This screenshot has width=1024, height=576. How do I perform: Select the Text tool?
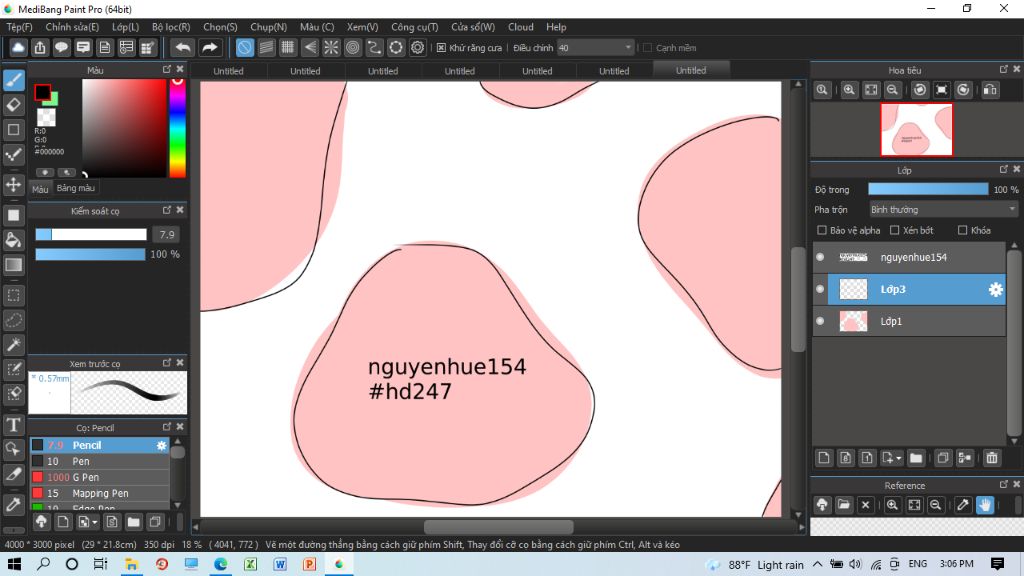14,425
